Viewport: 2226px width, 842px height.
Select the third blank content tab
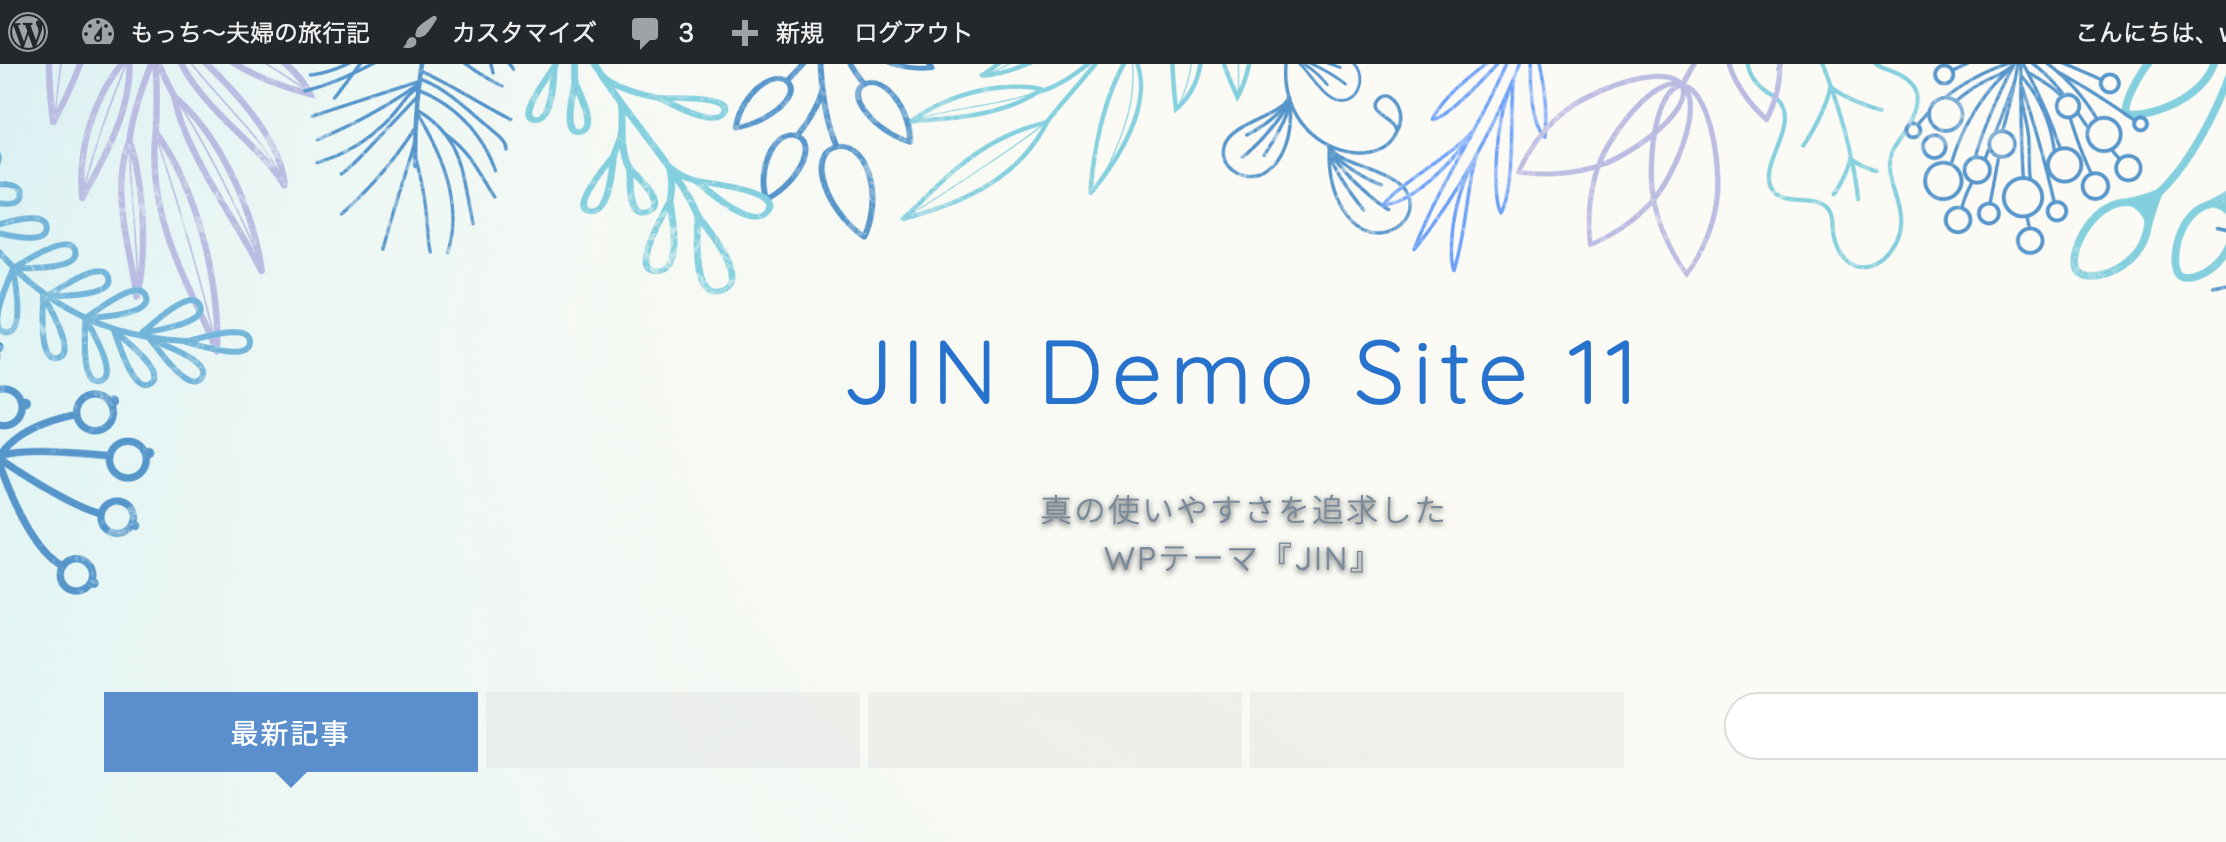(x=1055, y=730)
